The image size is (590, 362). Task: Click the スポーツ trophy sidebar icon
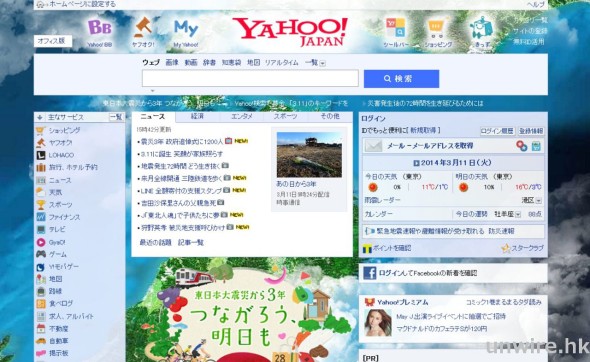pos(41,205)
